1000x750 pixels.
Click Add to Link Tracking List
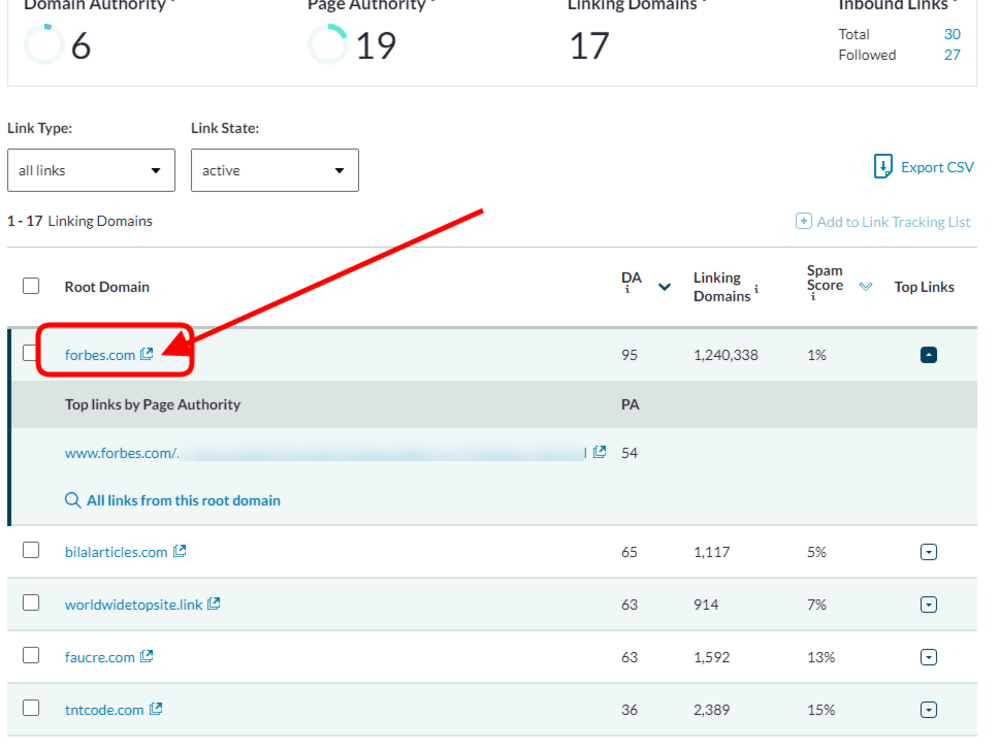click(x=893, y=222)
